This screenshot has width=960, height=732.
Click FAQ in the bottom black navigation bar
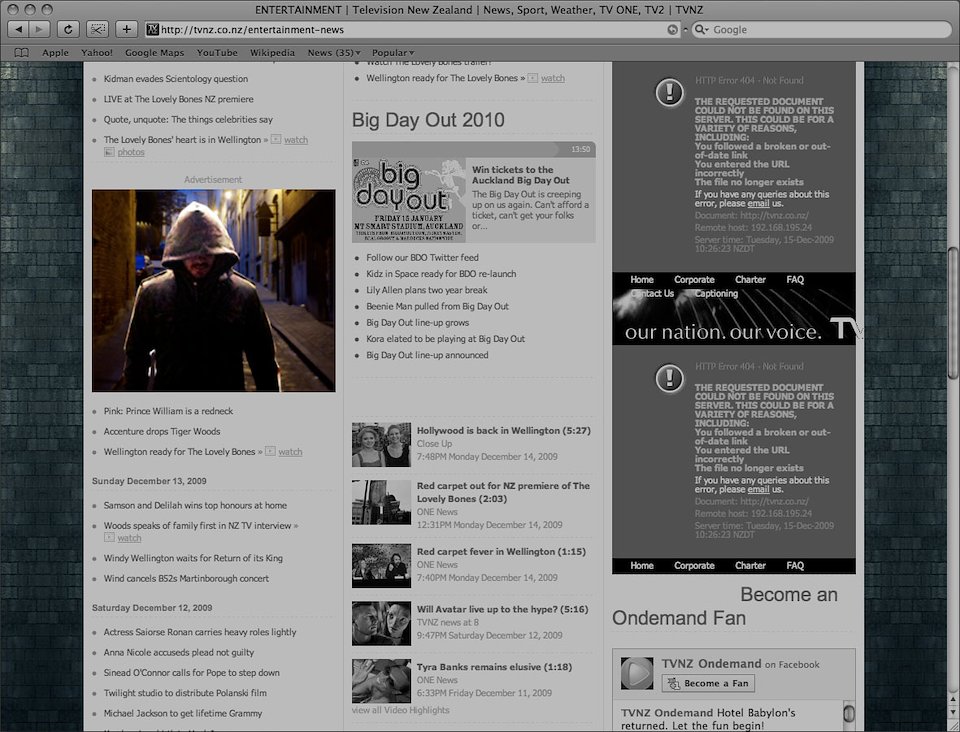coord(795,566)
